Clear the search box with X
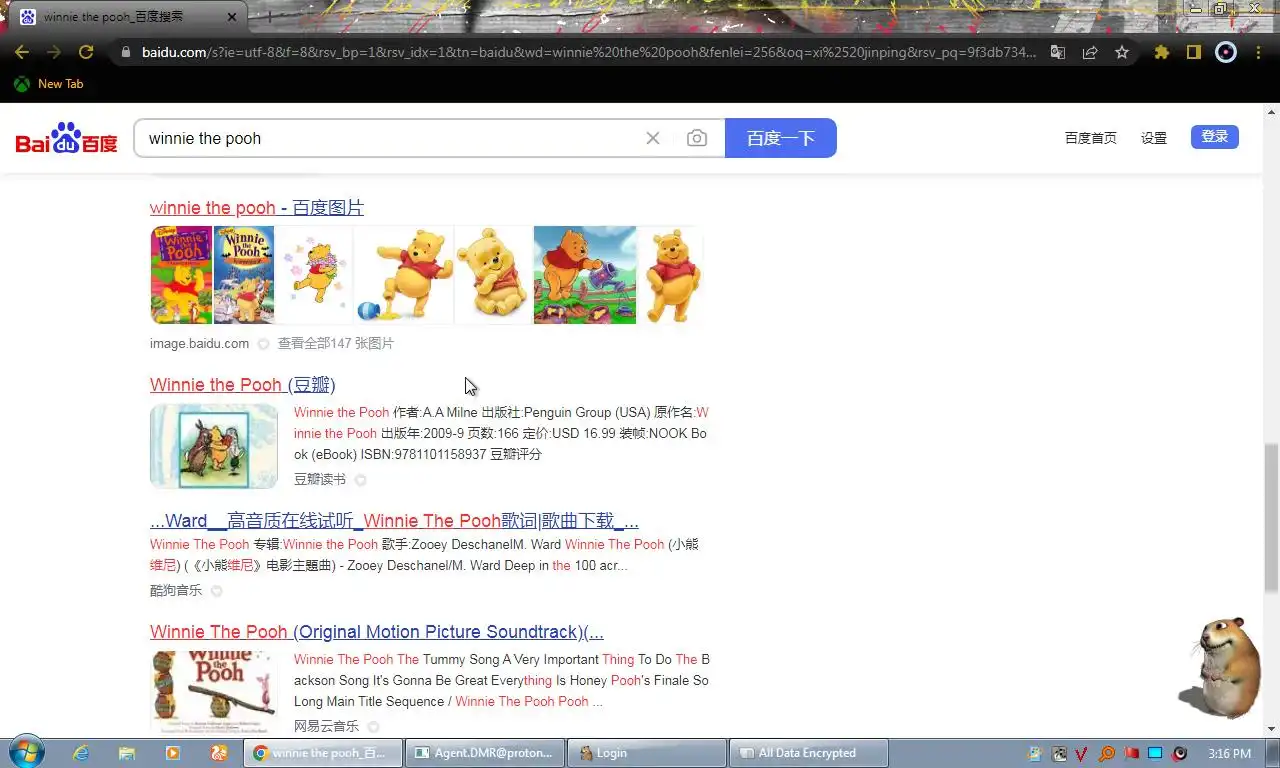Screen dimensions: 1280x768 (x=653, y=138)
